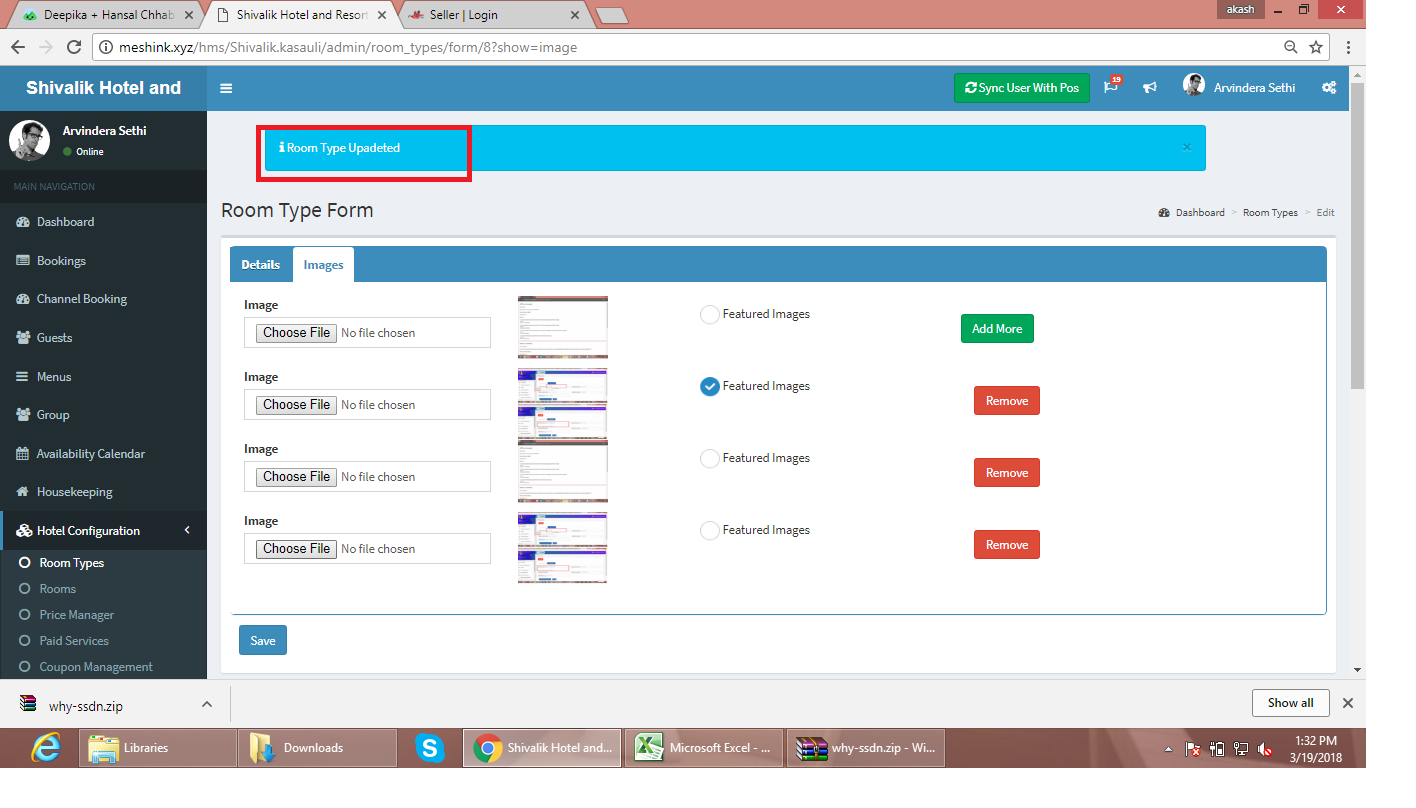Remove the third image row
This screenshot has width=1416, height=808.
[x=1007, y=473]
